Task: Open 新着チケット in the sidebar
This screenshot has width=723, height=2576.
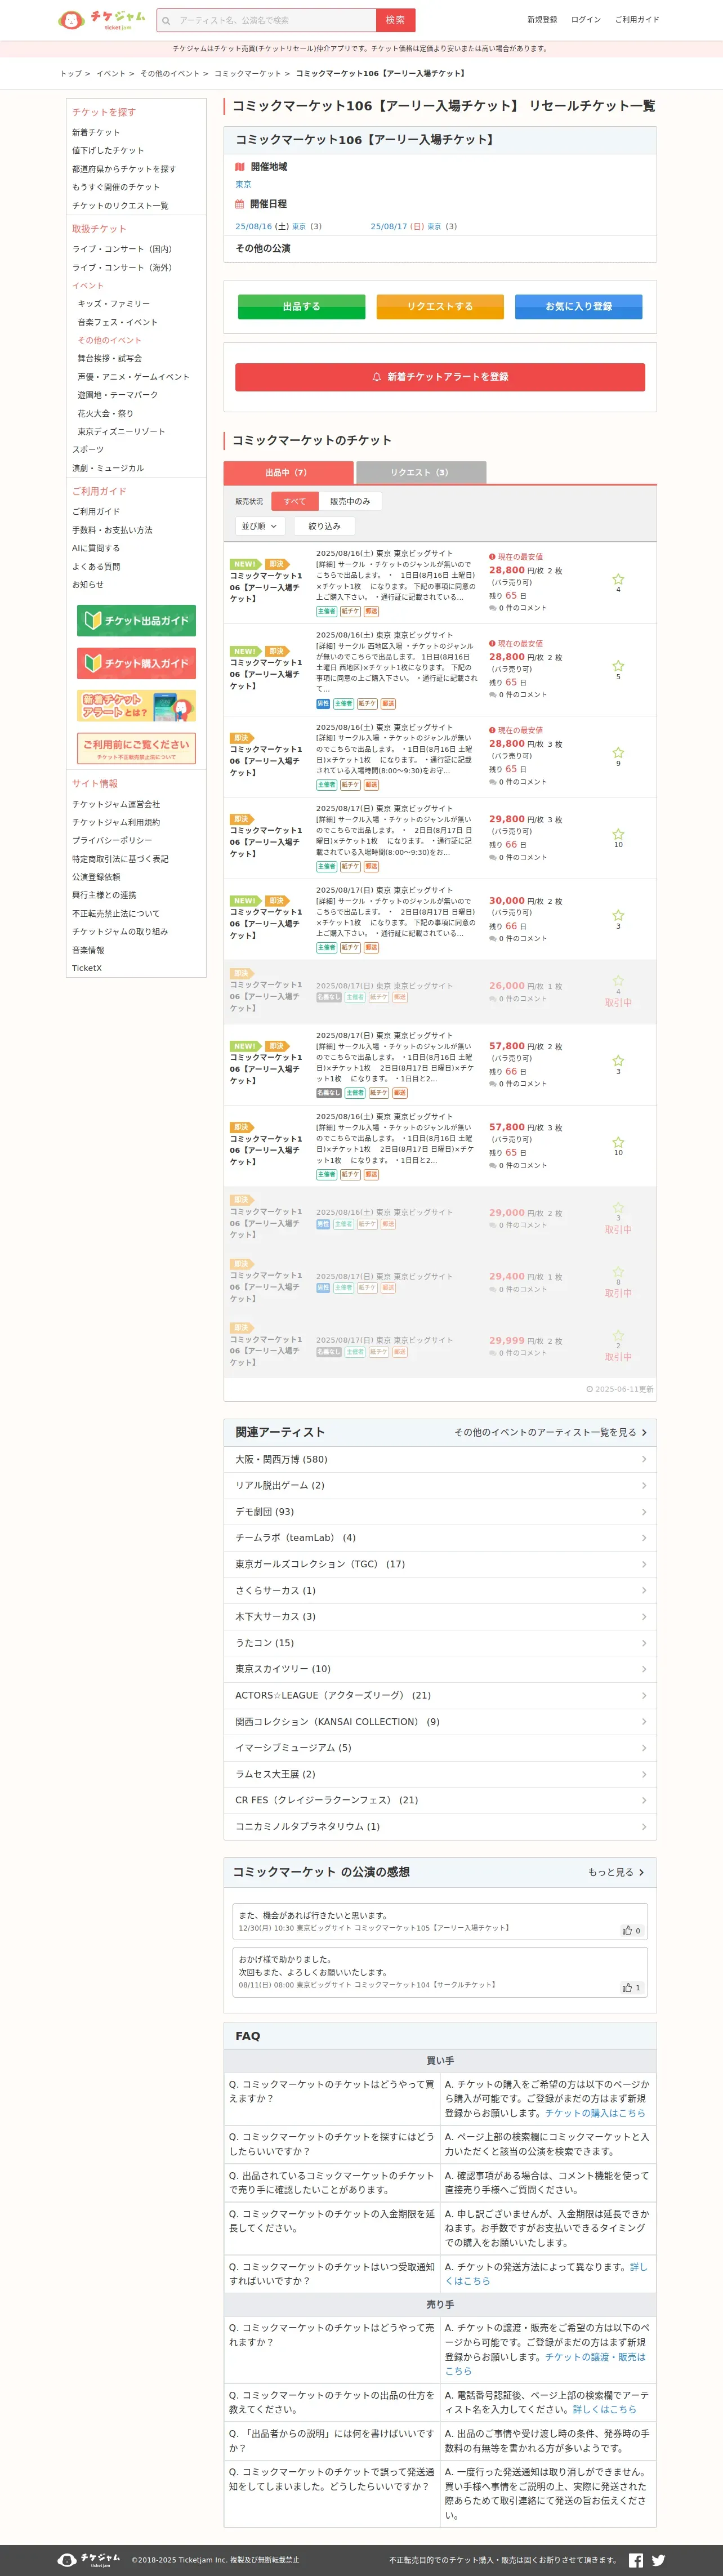Action: 95,132
